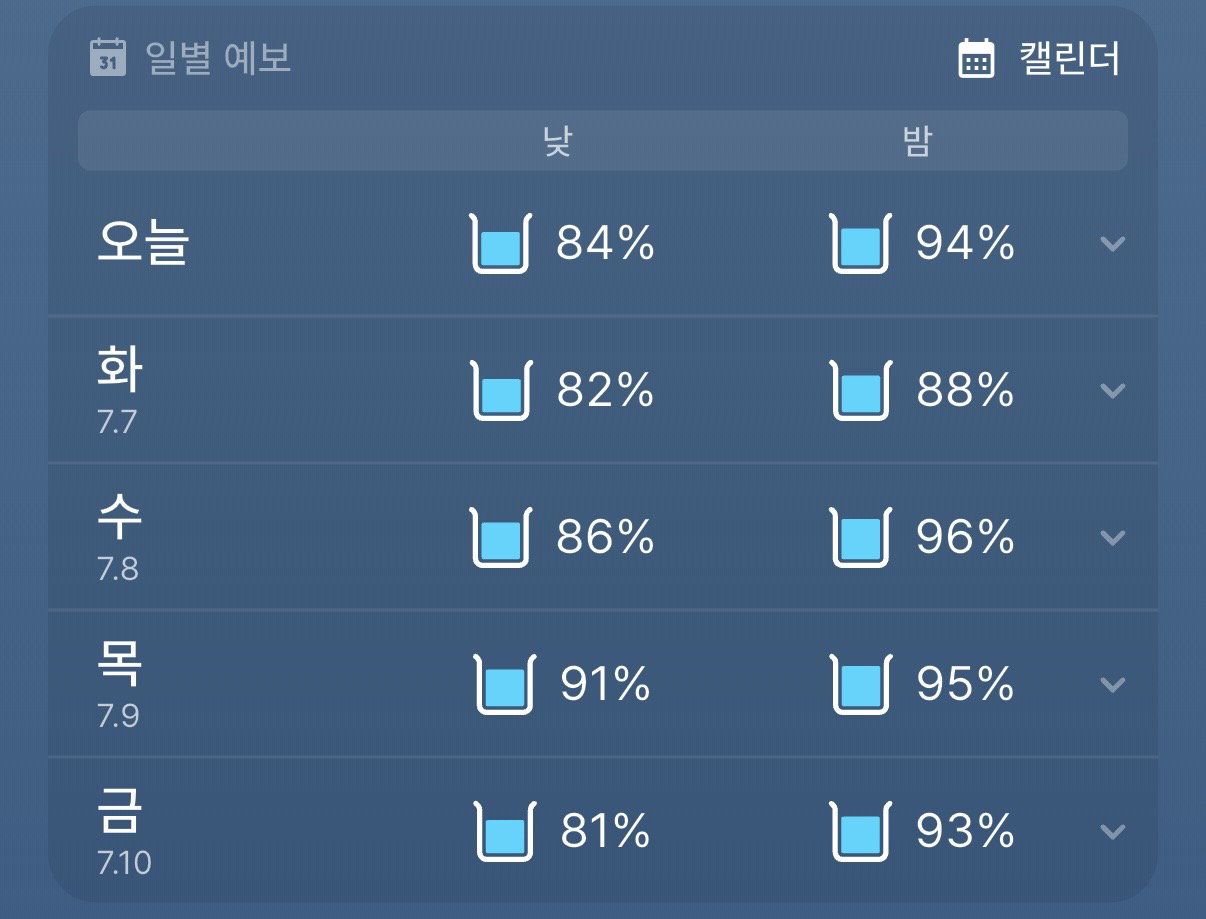The width and height of the screenshot is (1206, 919).
Task: Expand the 오늘 row chevron
Action: 1112,244
